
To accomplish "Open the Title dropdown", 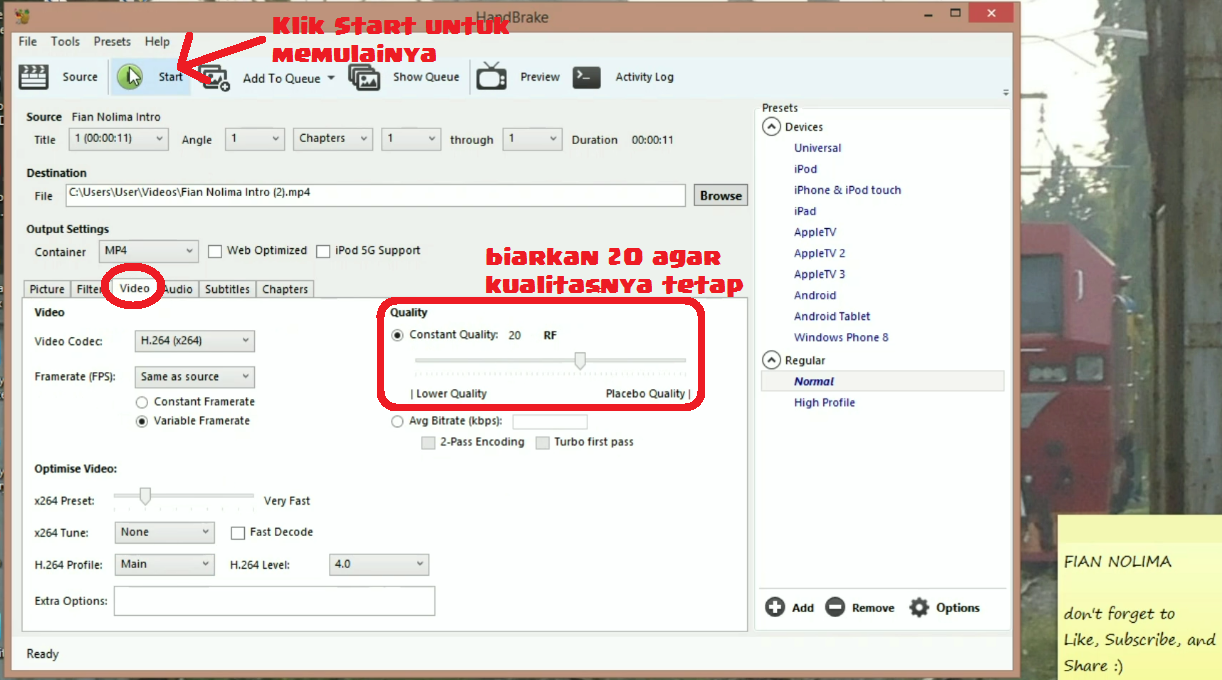I will [118, 139].
